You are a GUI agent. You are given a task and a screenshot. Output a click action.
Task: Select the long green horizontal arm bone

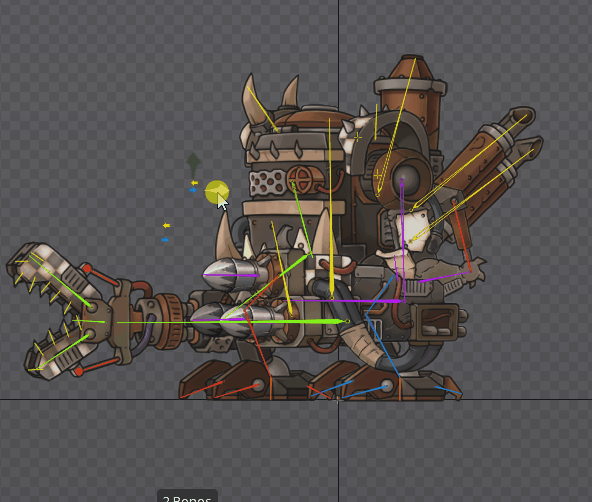(x=233, y=322)
